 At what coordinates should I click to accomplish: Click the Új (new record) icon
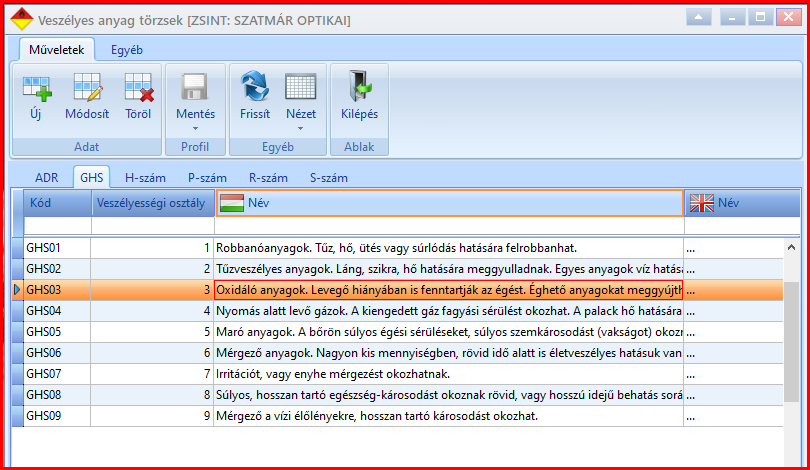click(x=37, y=88)
